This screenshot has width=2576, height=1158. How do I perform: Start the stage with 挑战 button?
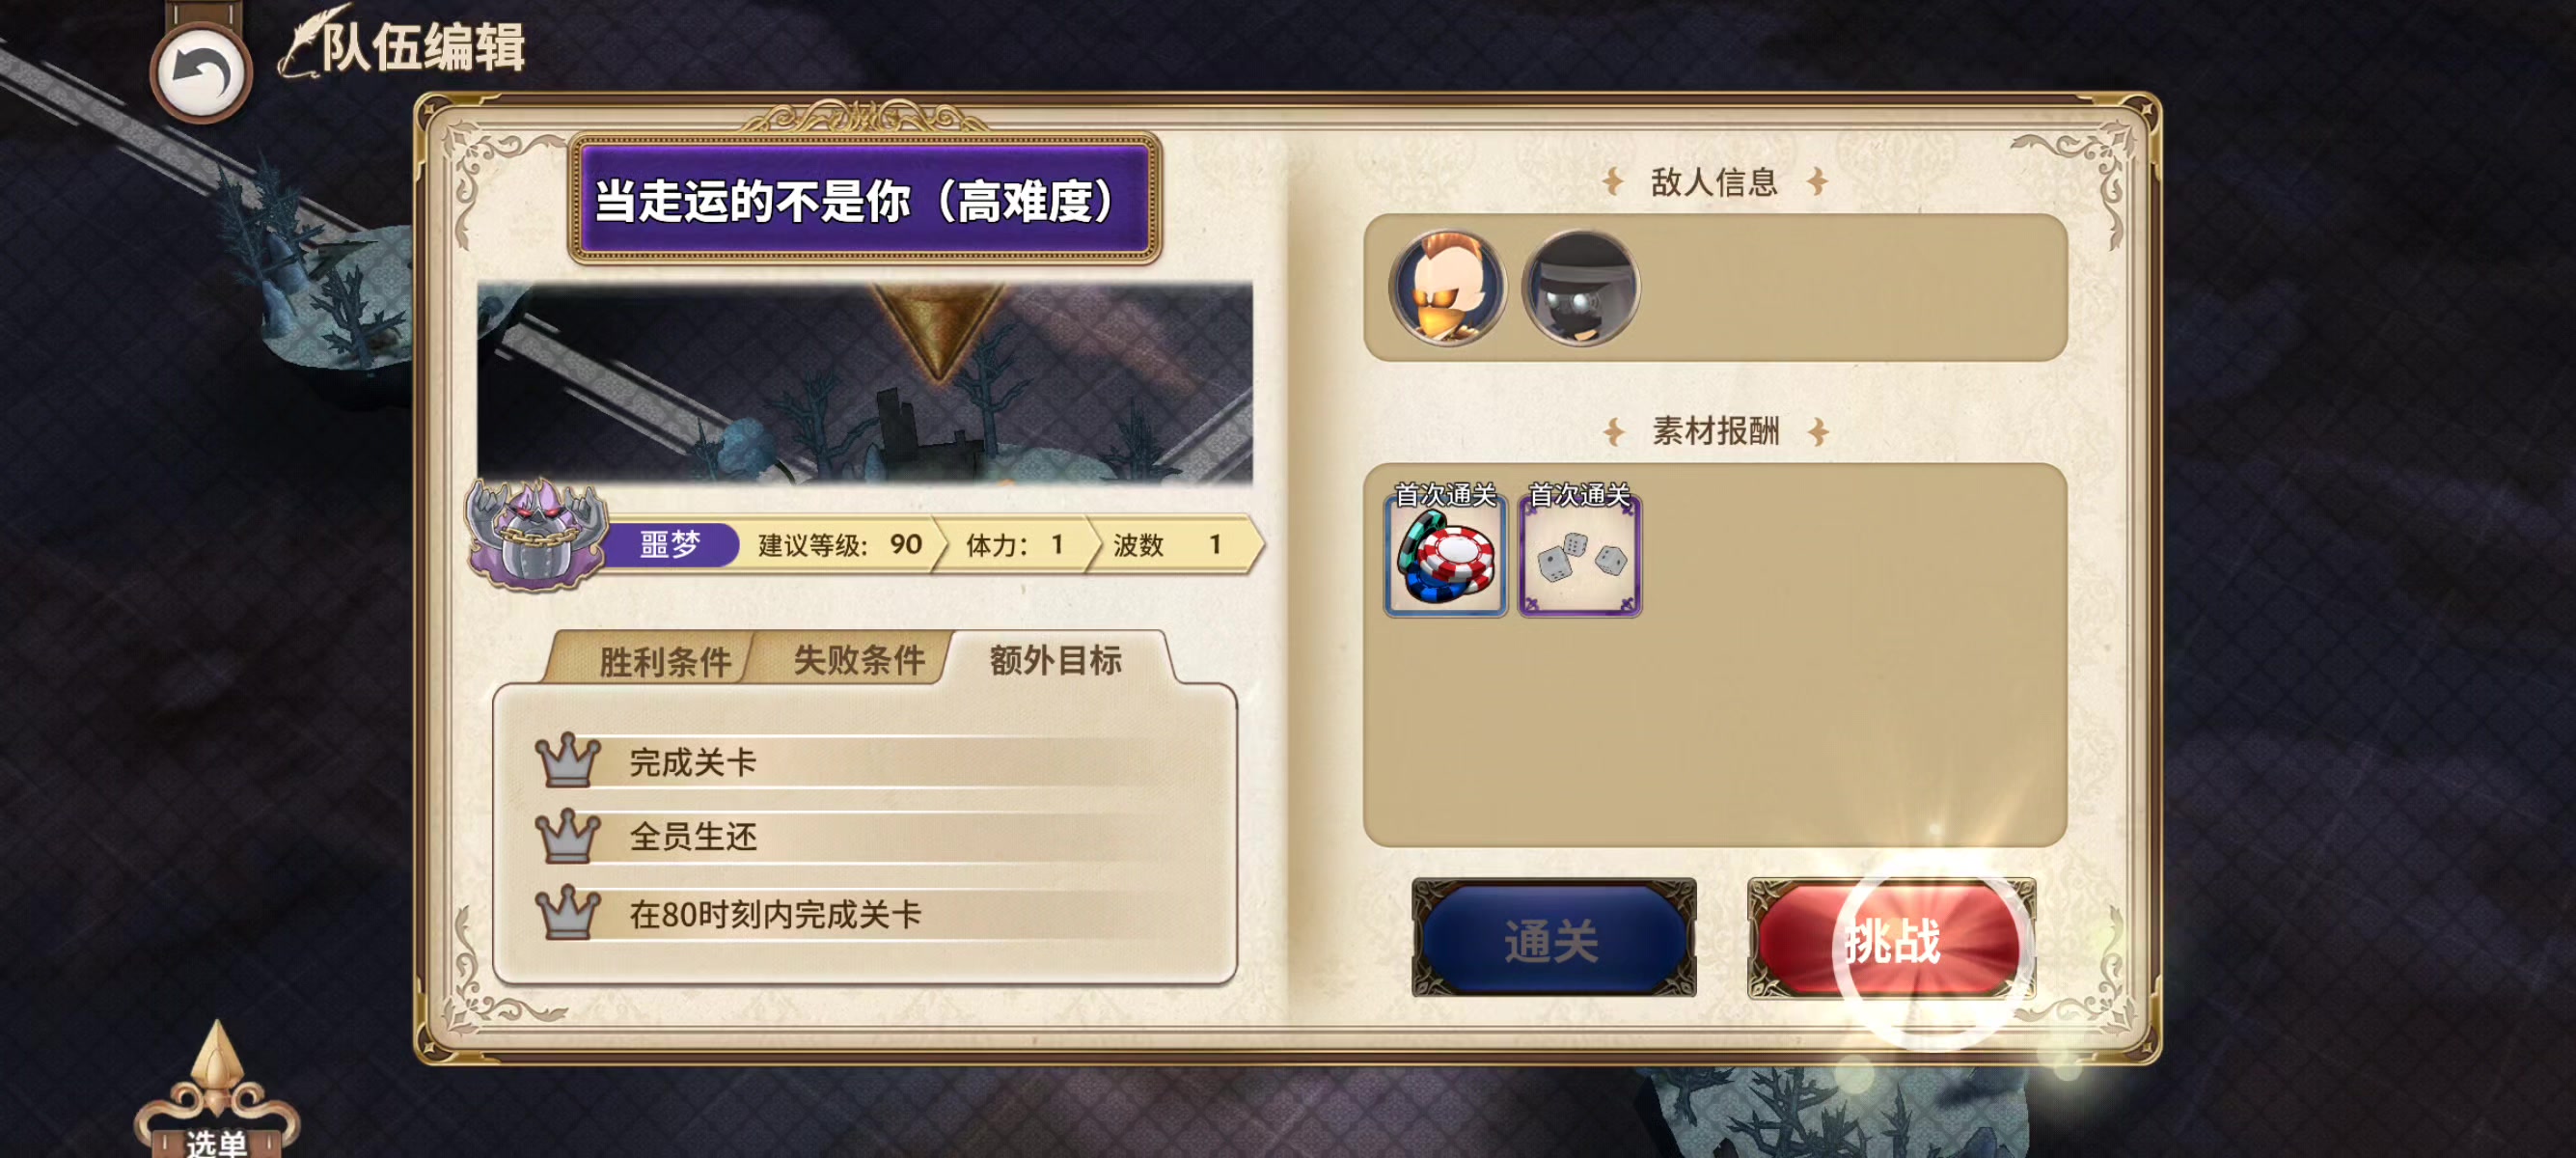coord(1891,940)
